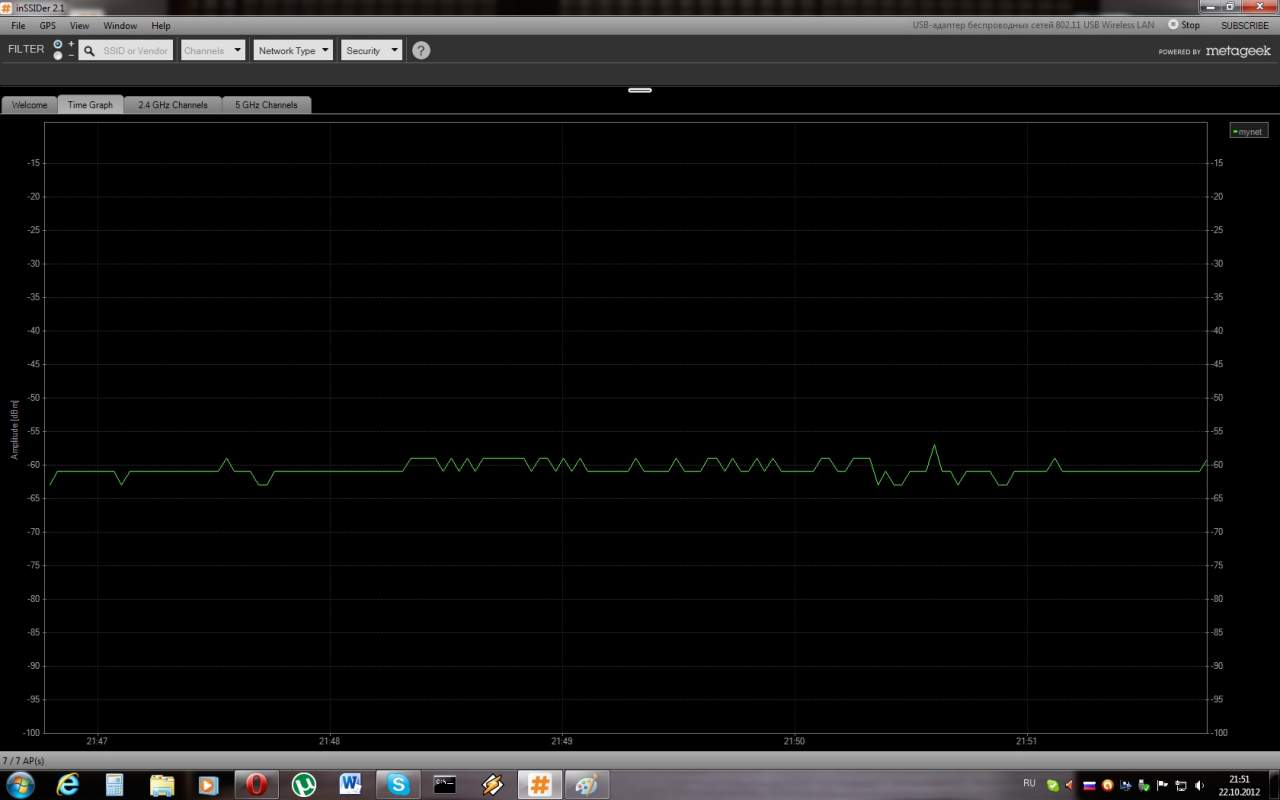Switch to the Time Graph tab

click(90, 105)
